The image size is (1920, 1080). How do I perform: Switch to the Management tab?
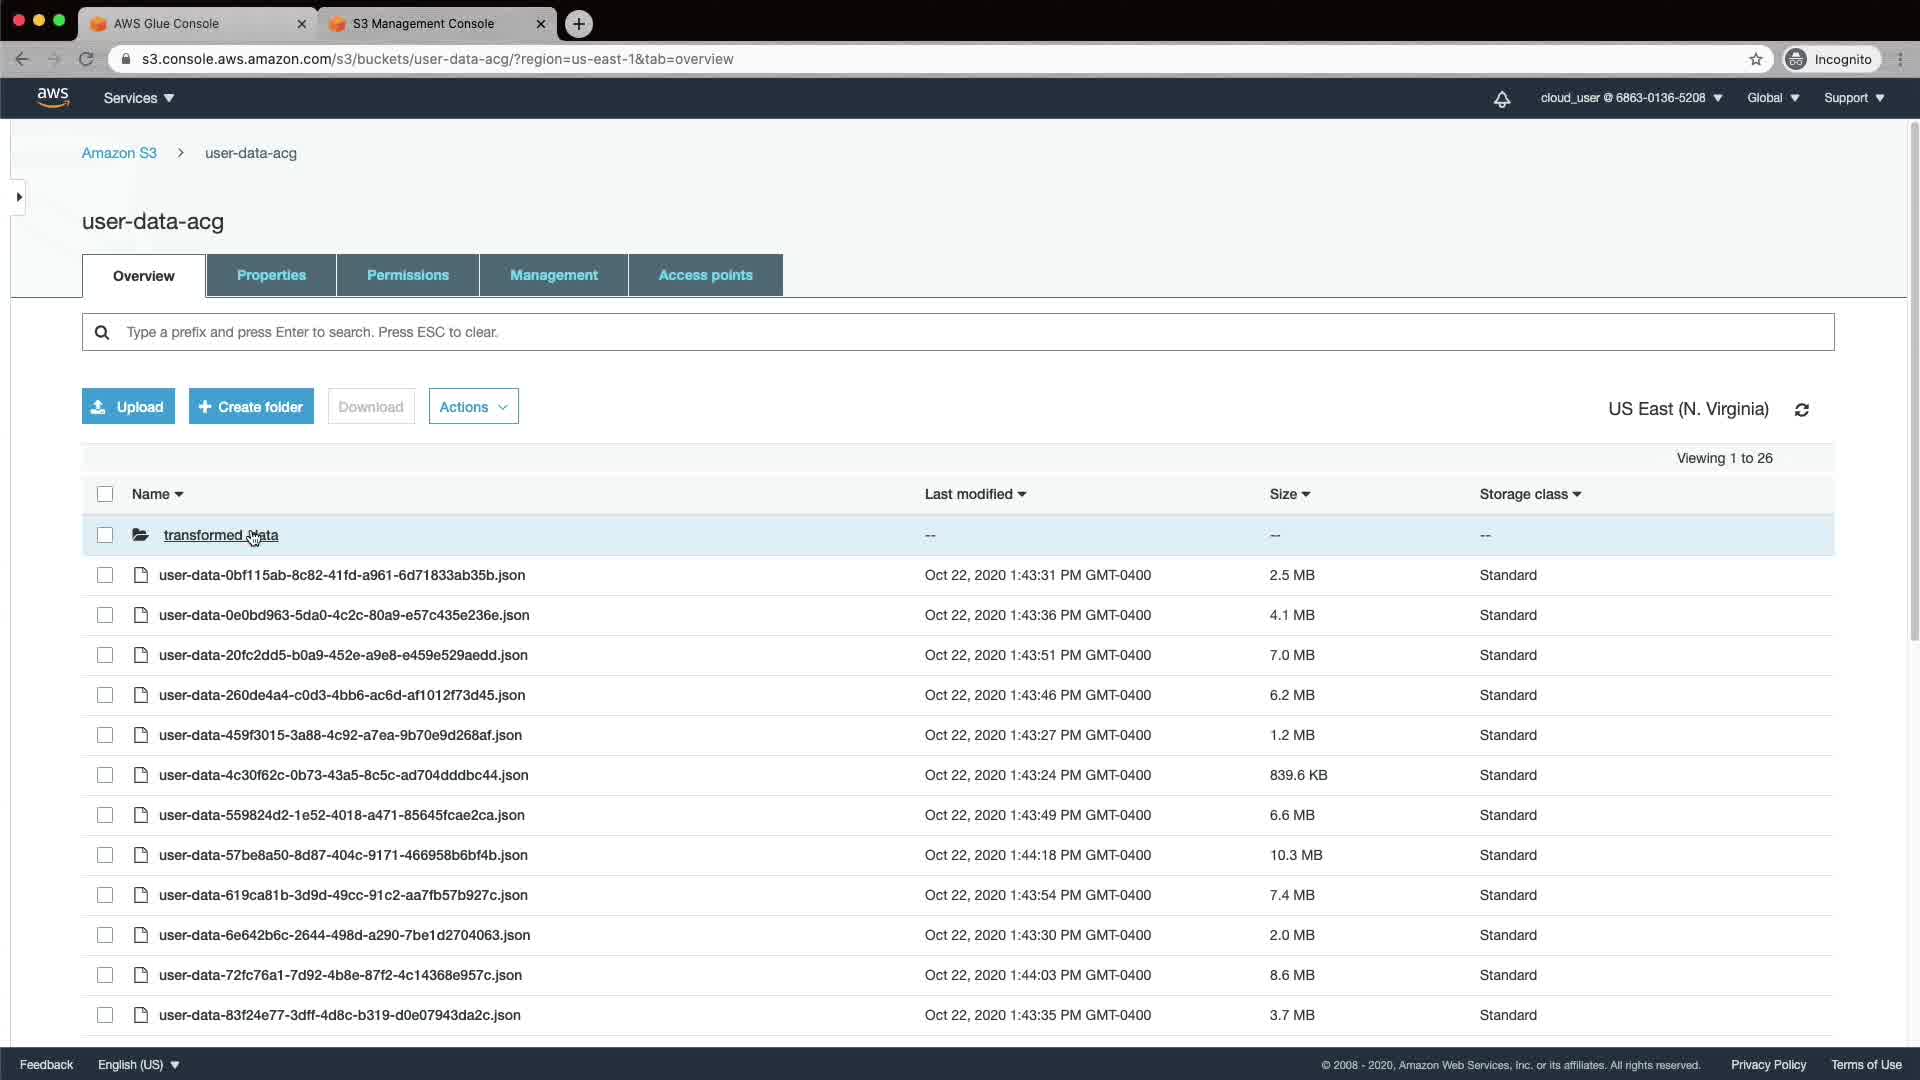[x=553, y=275]
